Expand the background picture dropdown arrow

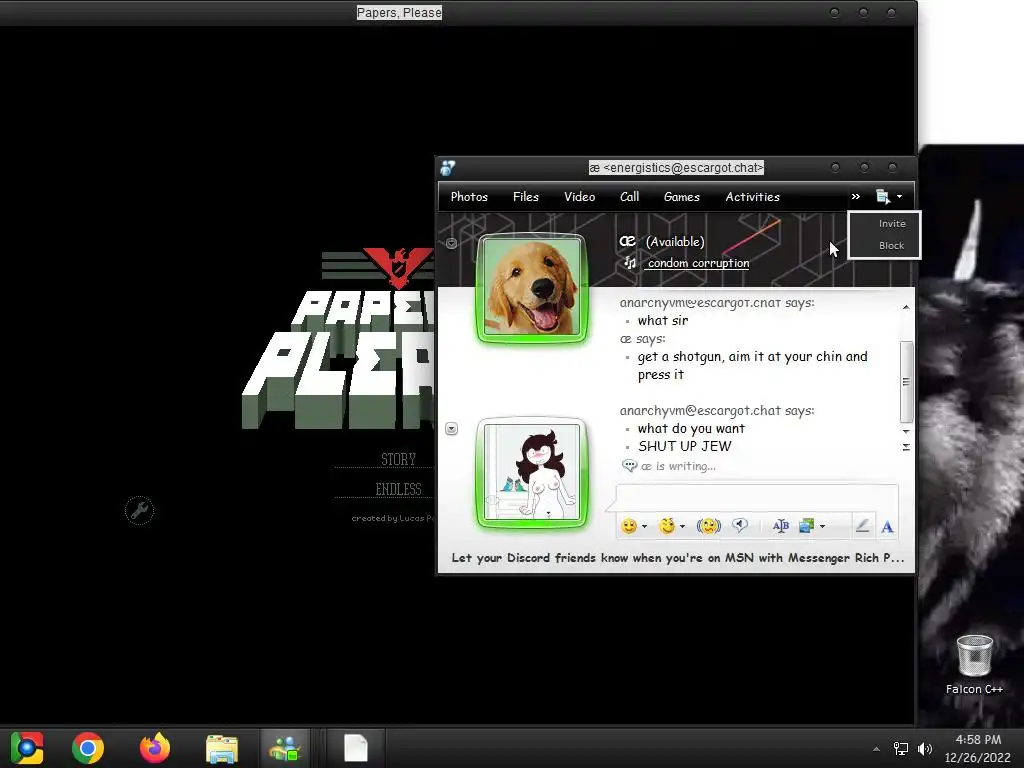822,526
